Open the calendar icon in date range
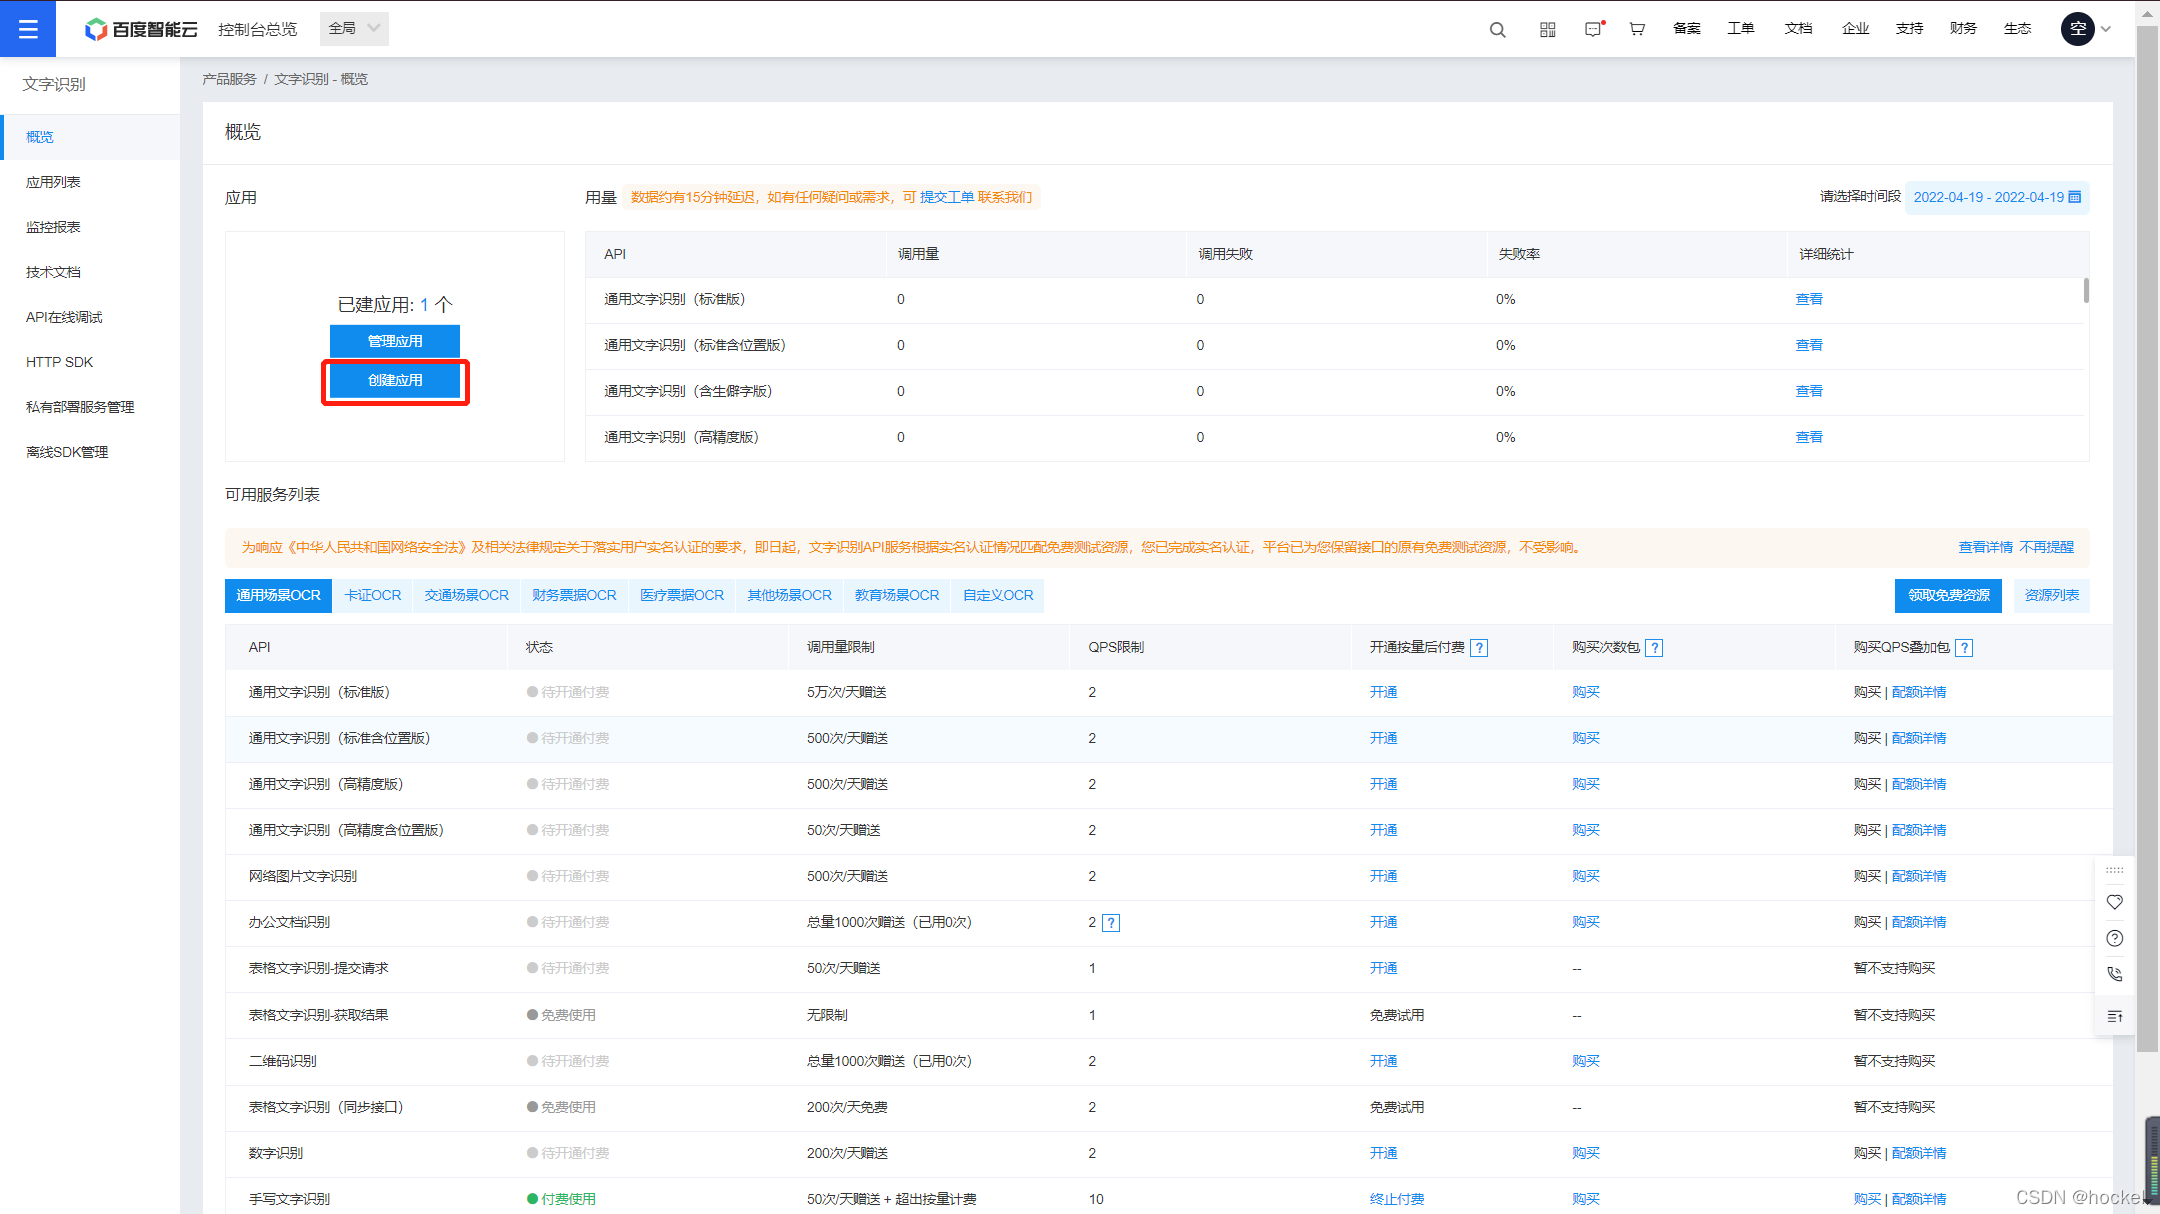This screenshot has width=2160, height=1214. click(2075, 197)
